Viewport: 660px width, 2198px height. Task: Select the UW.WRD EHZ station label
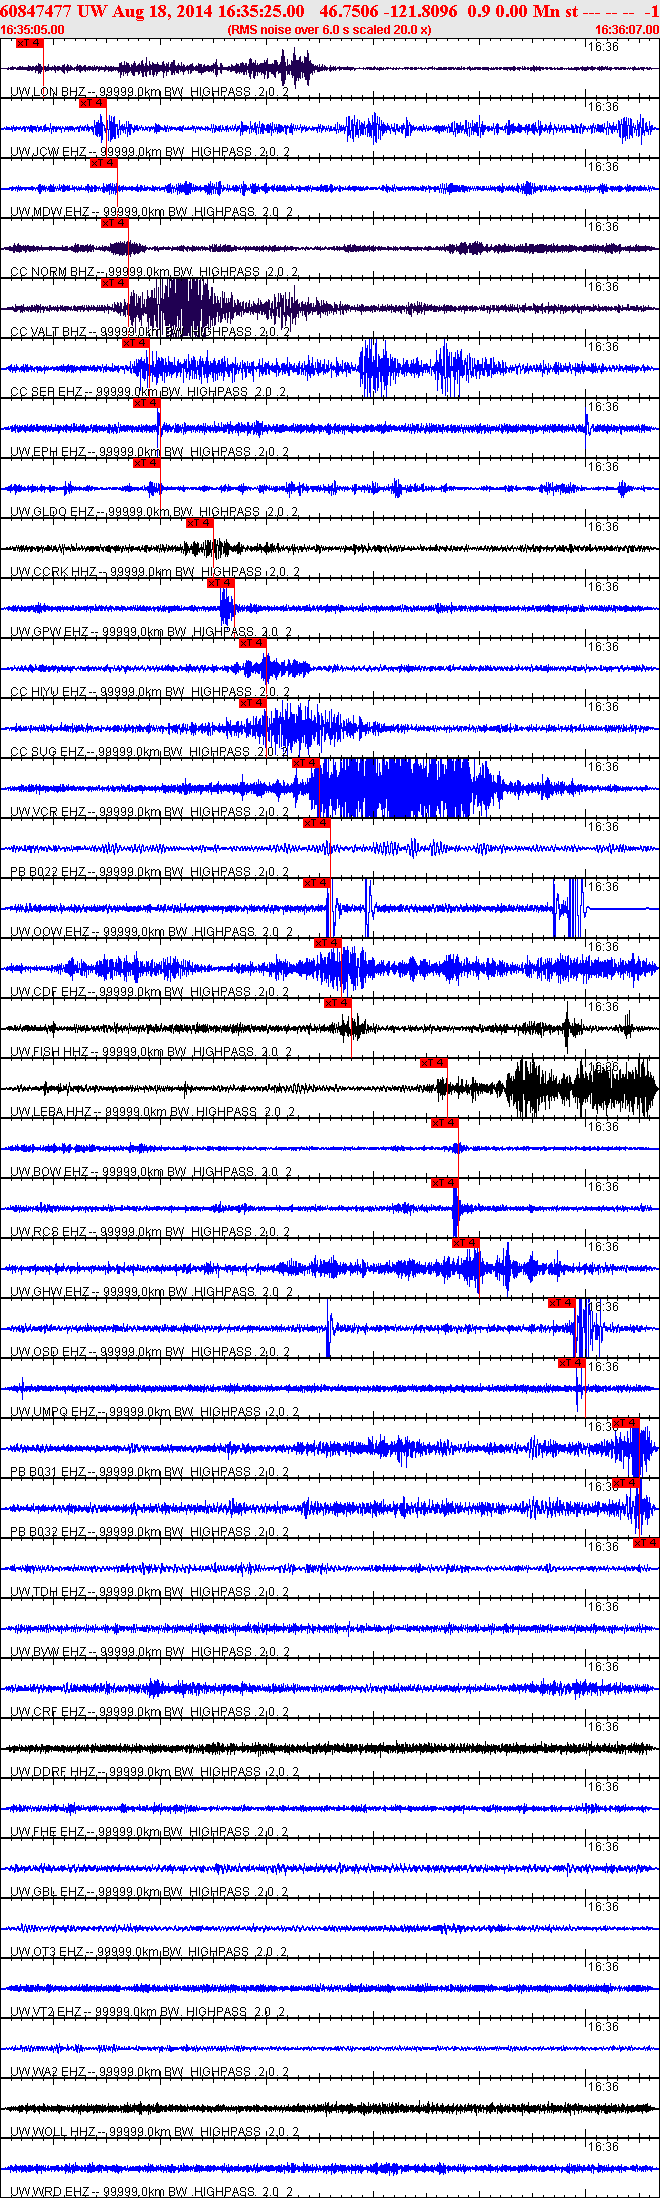[x=48, y=2192]
